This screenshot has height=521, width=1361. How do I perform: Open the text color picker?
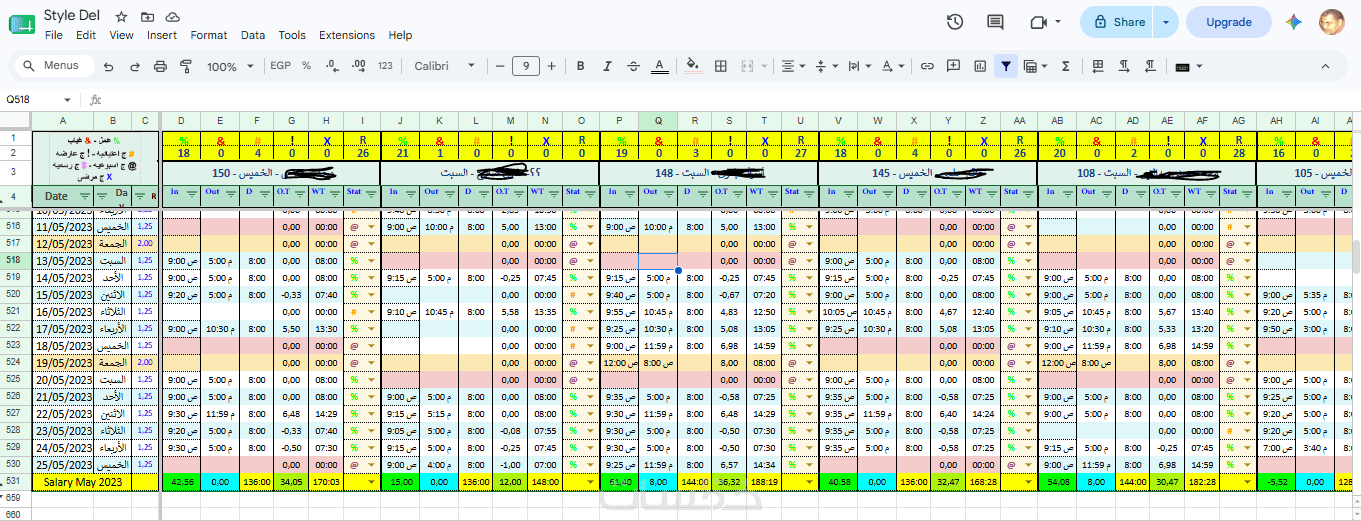pyautogui.click(x=660, y=66)
